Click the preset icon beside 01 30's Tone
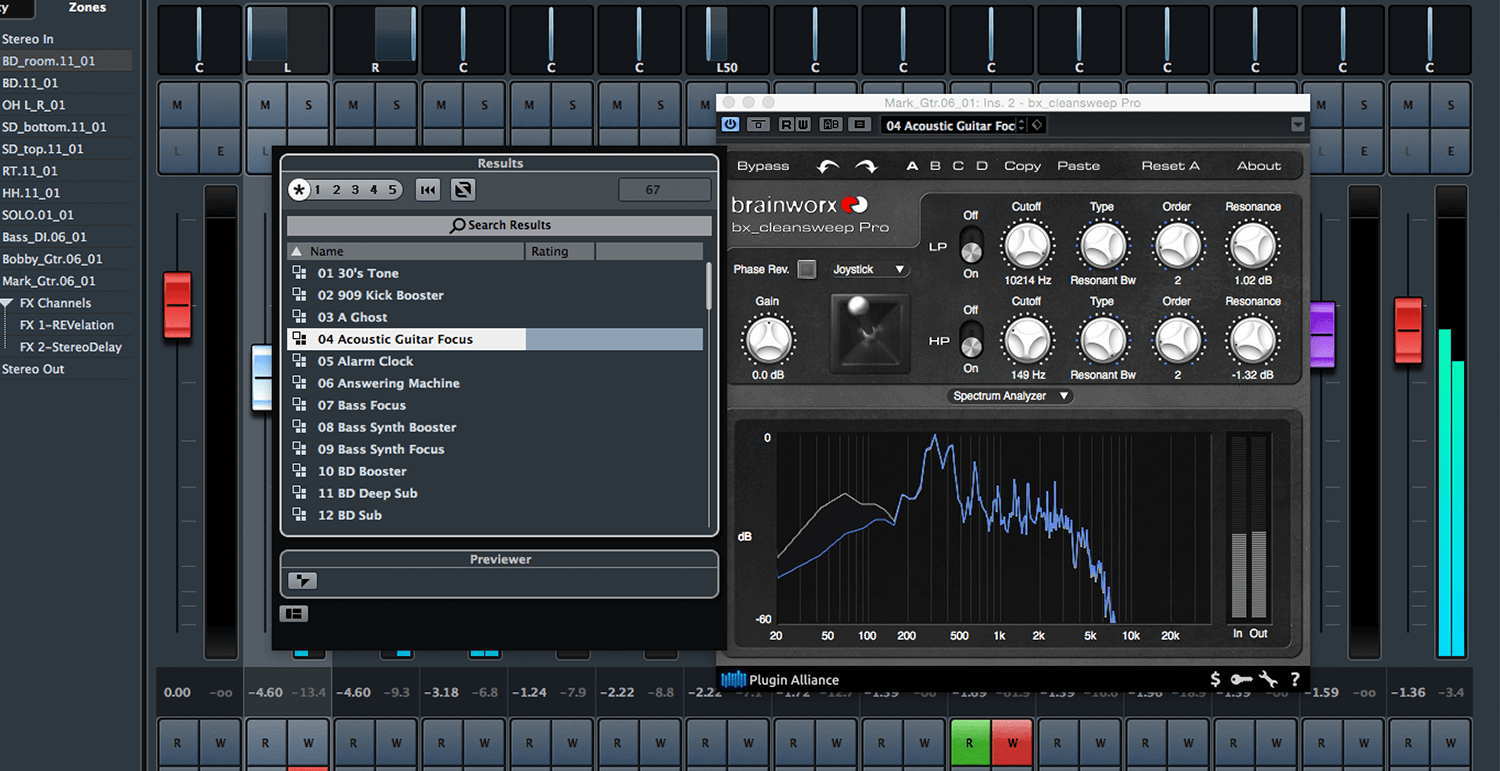 click(299, 273)
